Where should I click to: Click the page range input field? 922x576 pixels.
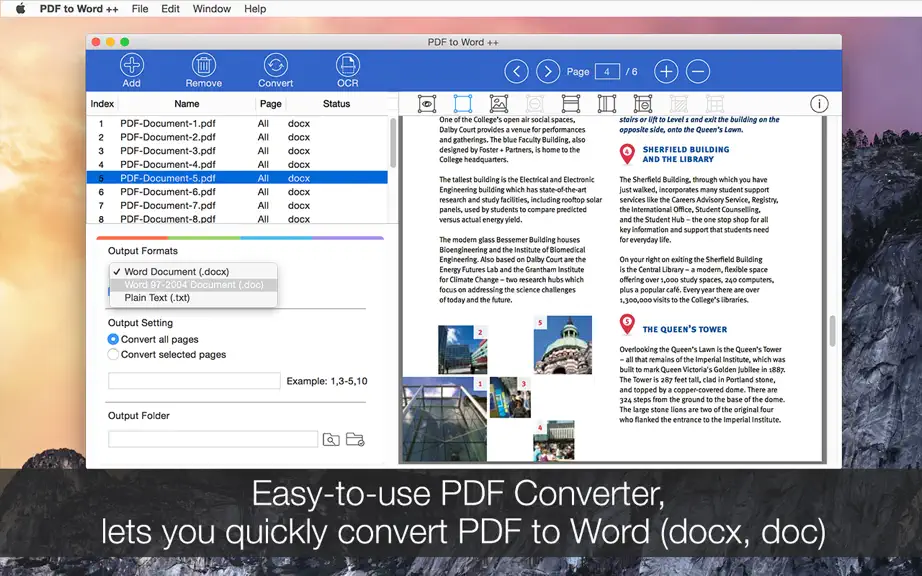[194, 381]
